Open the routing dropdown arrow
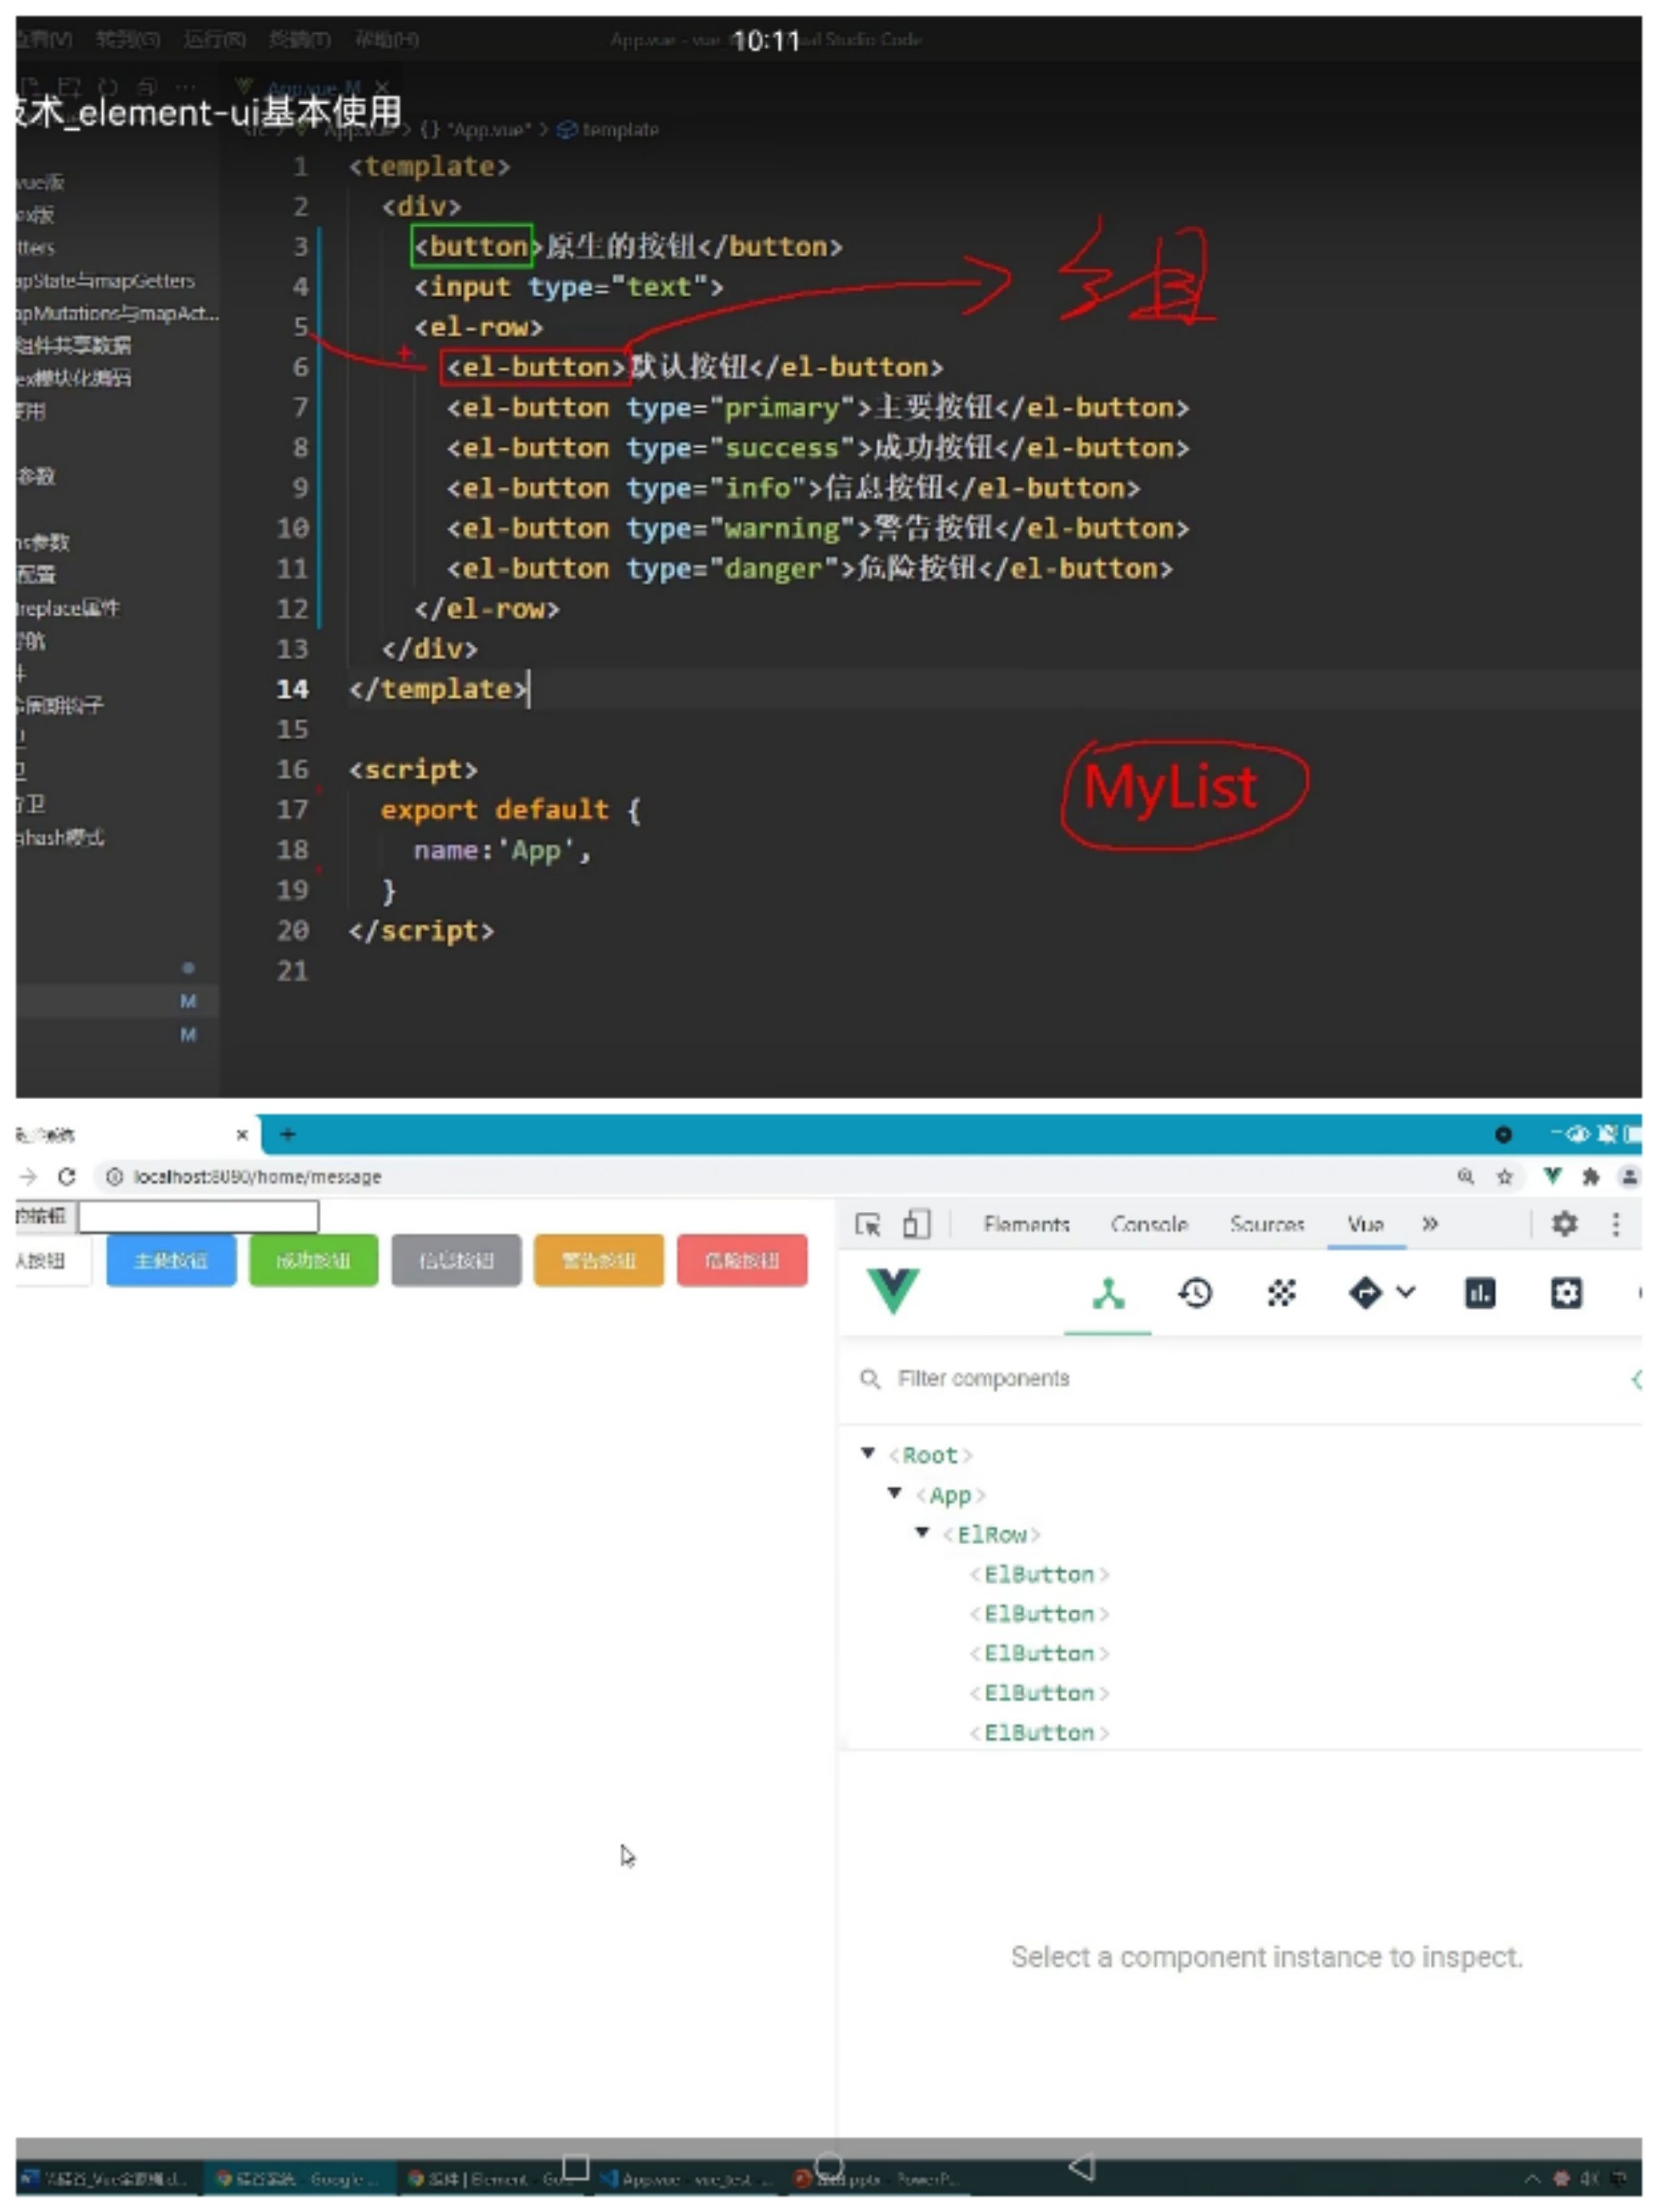 (1406, 1293)
